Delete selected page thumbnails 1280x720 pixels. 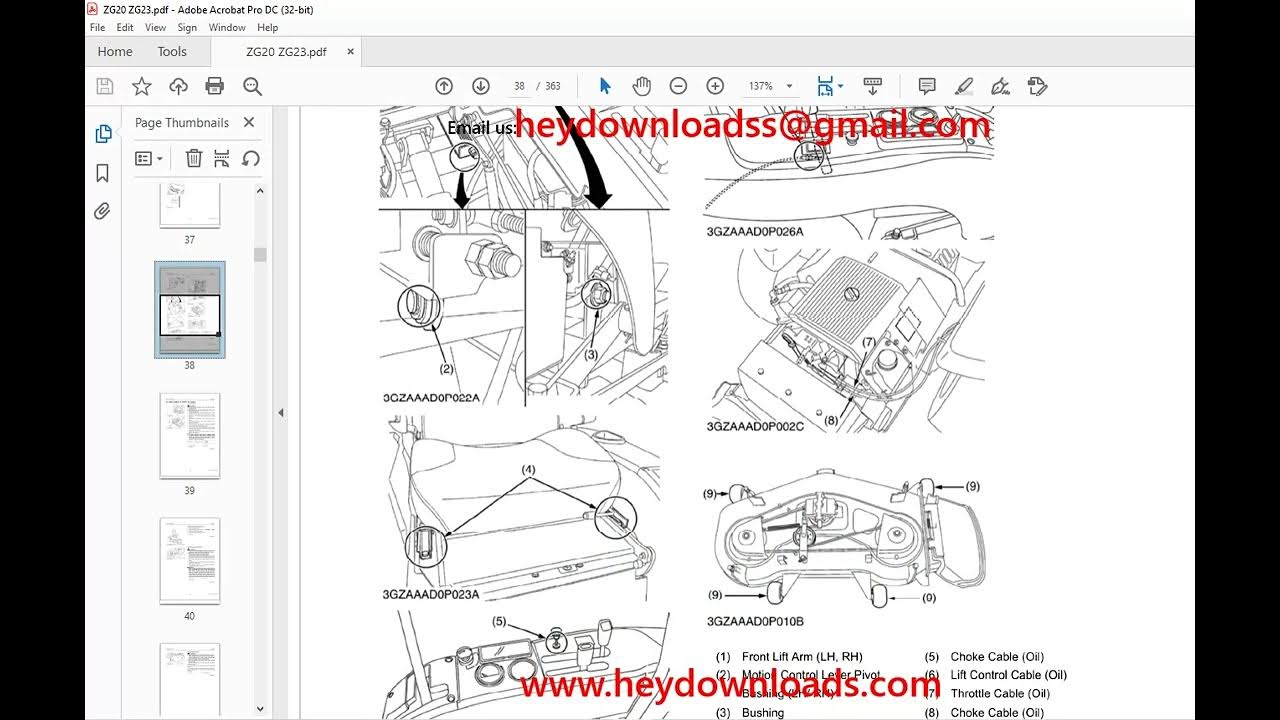(194, 158)
